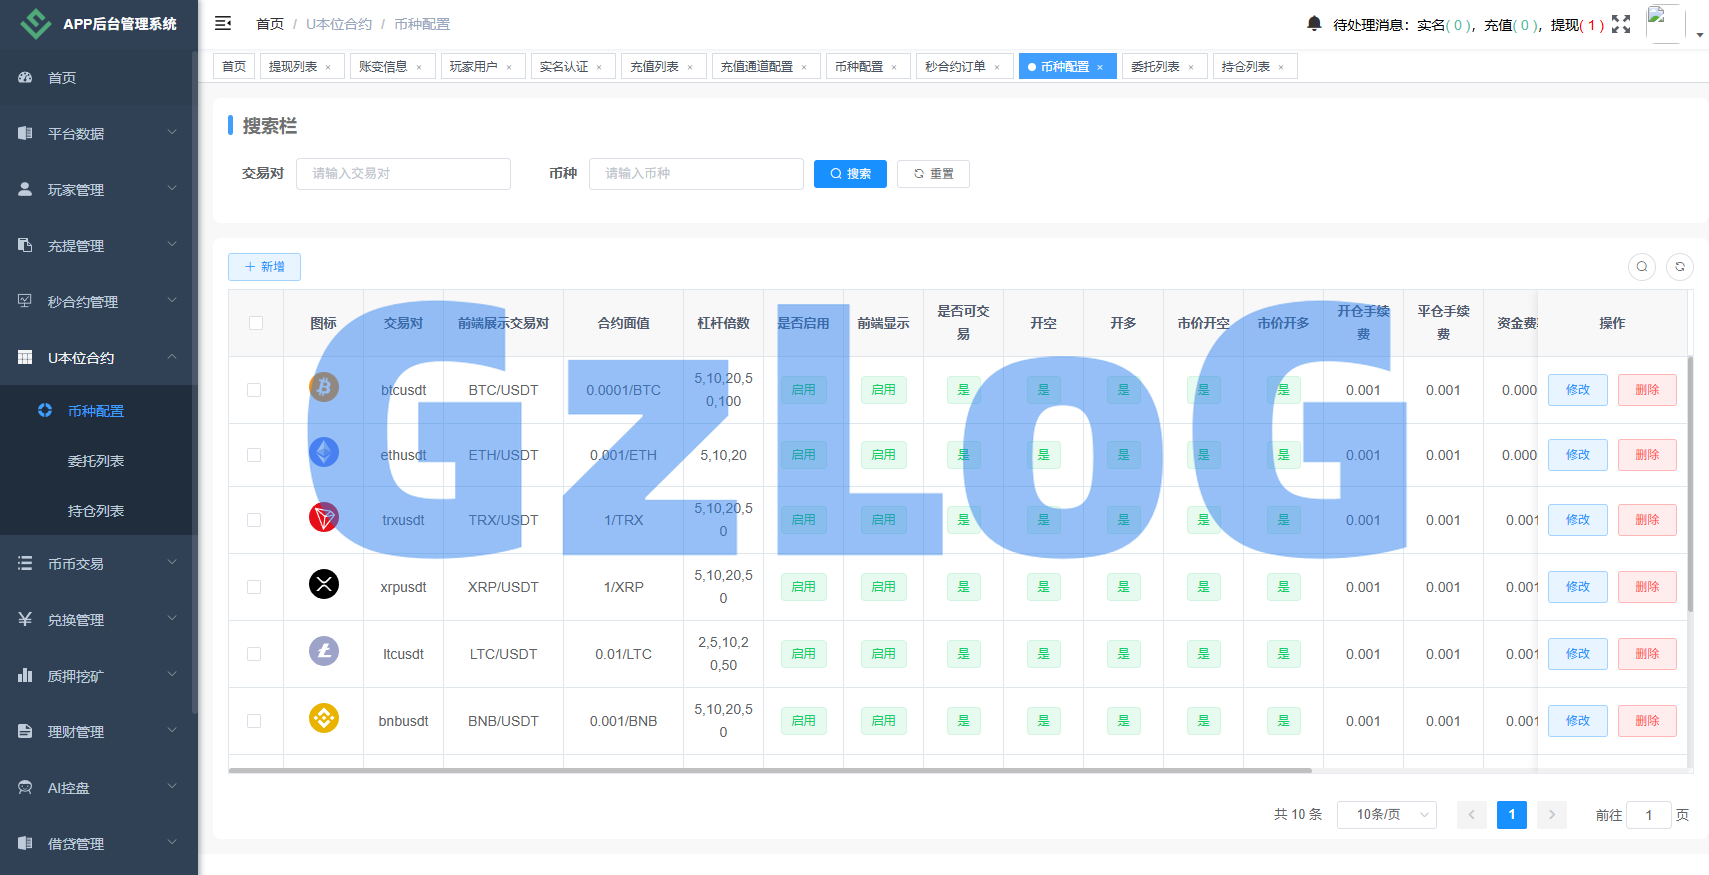Click 修改 for the bnbusdt row
The height and width of the screenshot is (875, 1709).
[x=1578, y=721]
